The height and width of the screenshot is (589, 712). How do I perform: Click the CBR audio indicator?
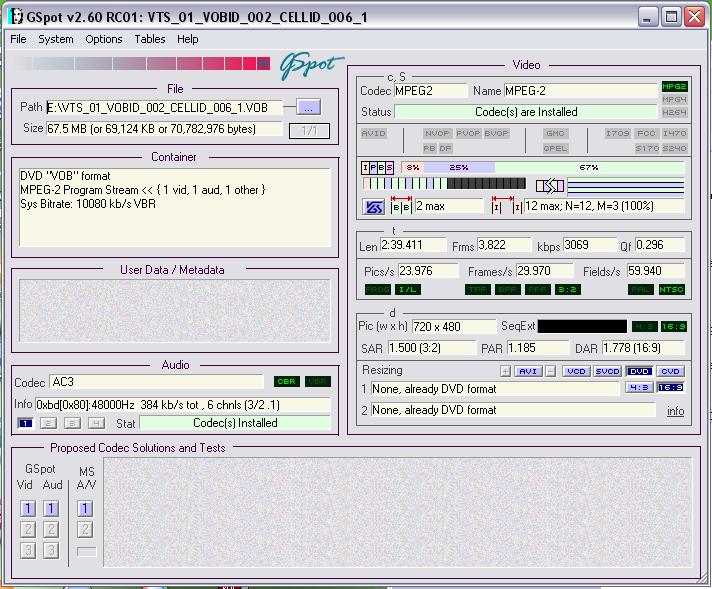(287, 381)
